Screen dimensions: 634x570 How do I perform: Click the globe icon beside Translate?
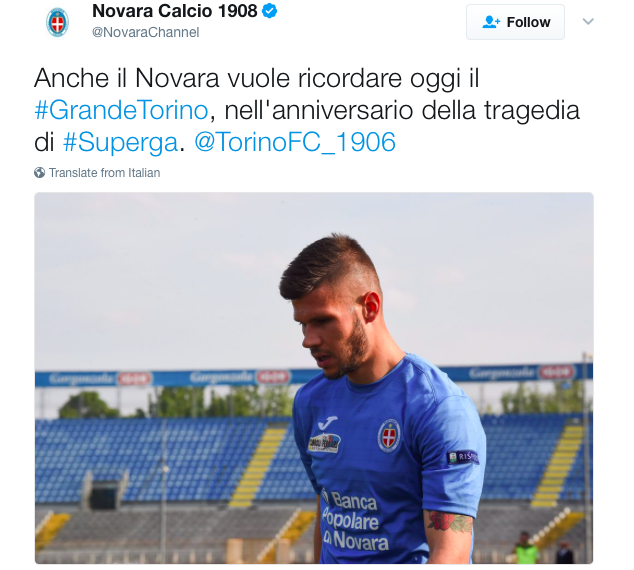40,173
